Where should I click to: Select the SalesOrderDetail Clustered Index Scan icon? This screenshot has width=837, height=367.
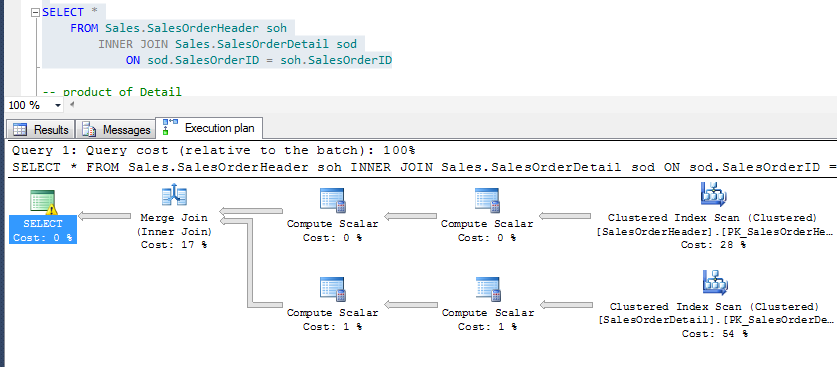tap(715, 283)
